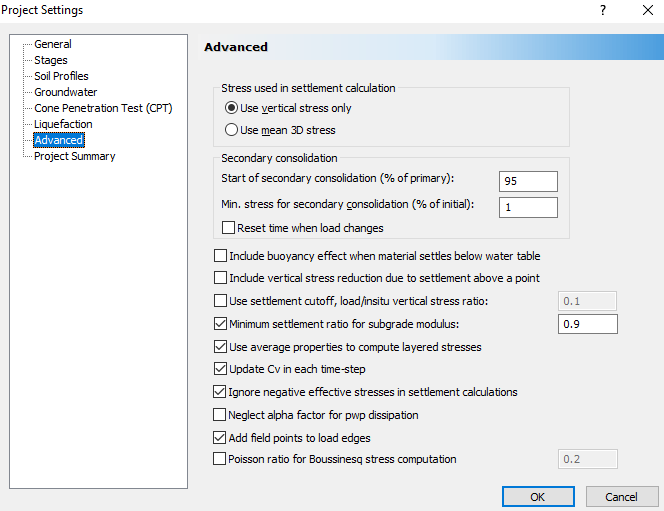Viewport: 664px width, 511px height.
Task: Choose Use mean 3D stress option
Action: tap(231, 130)
